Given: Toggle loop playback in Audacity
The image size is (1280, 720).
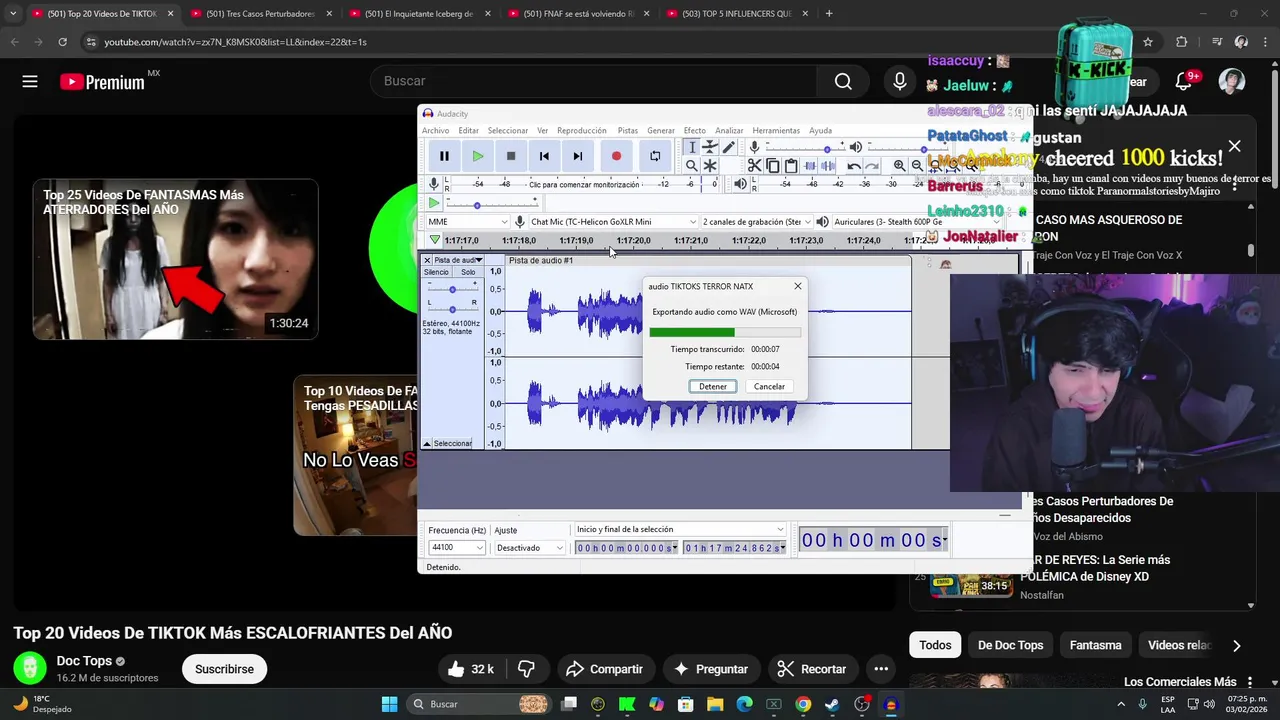Looking at the screenshot, I should click(655, 156).
